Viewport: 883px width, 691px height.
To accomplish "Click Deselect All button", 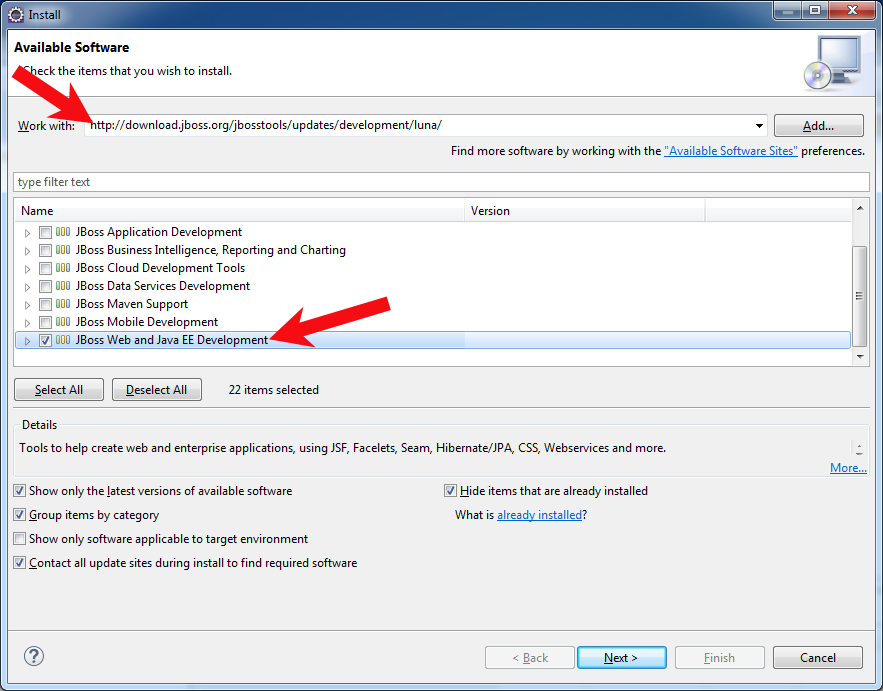I will click(157, 390).
